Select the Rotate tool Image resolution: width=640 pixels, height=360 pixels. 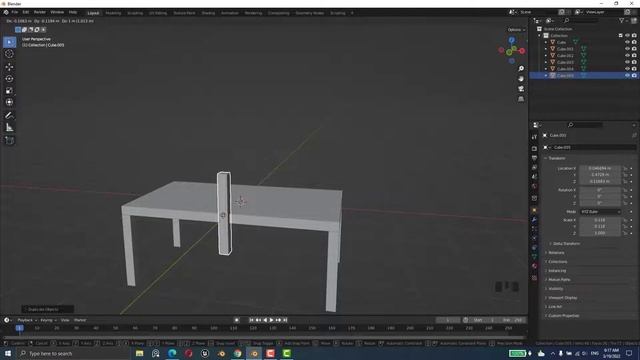tap(9, 79)
